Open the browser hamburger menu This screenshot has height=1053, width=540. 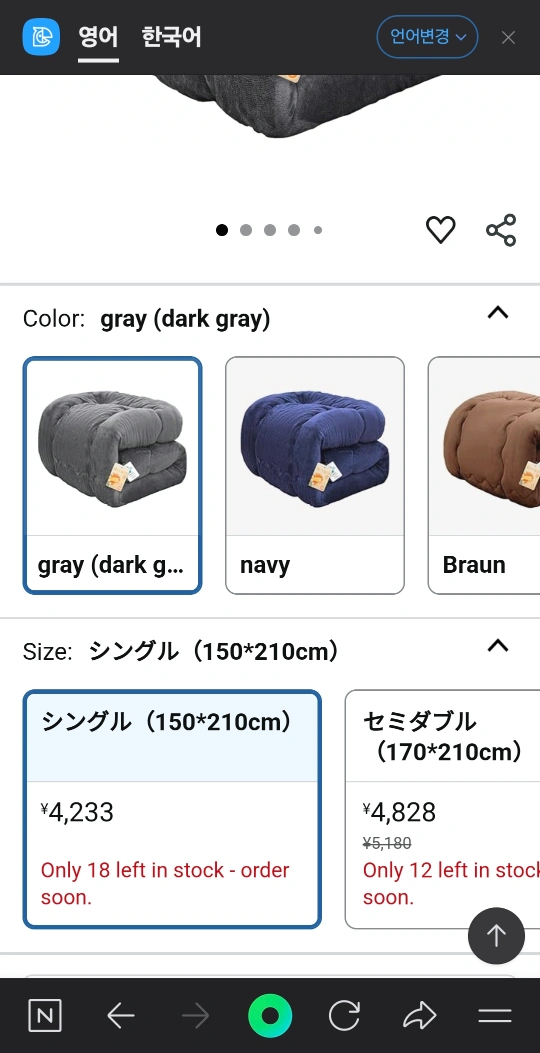pyautogui.click(x=495, y=1016)
